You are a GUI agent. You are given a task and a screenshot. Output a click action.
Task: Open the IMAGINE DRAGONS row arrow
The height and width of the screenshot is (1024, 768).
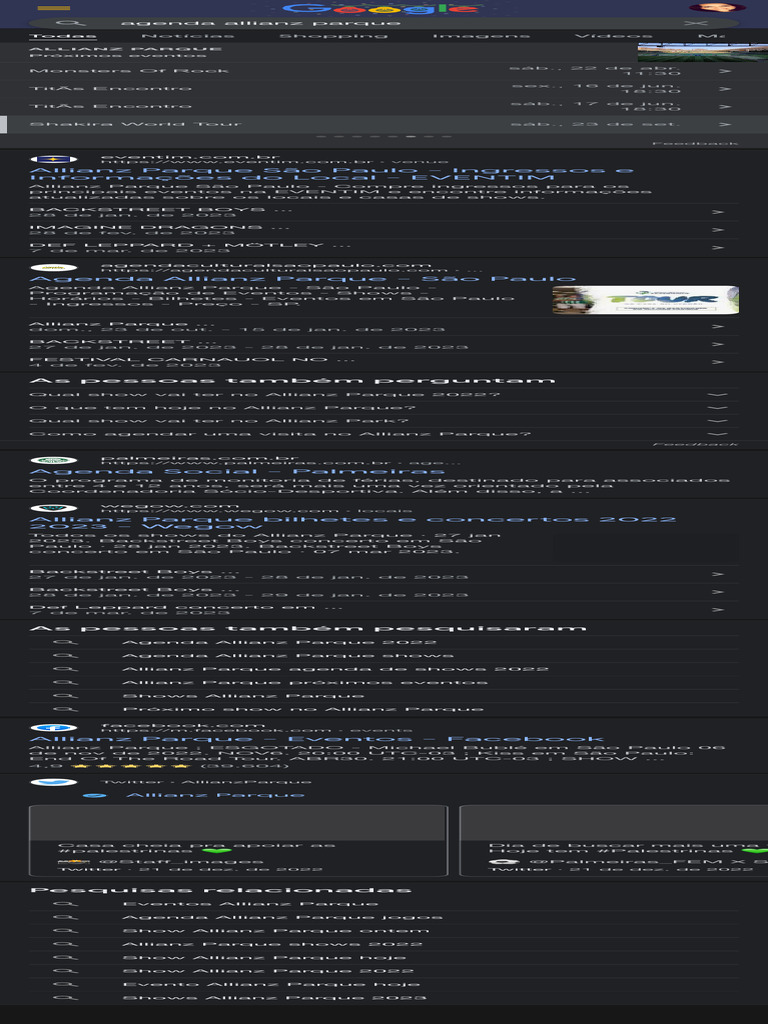718,230
